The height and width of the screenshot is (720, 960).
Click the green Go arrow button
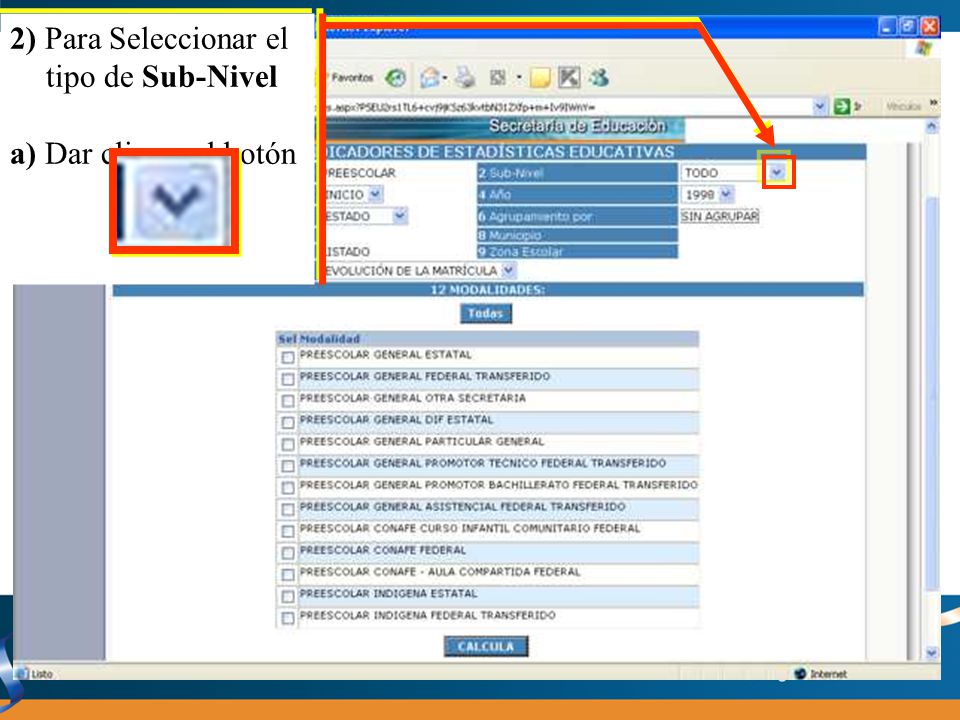pyautogui.click(x=842, y=107)
